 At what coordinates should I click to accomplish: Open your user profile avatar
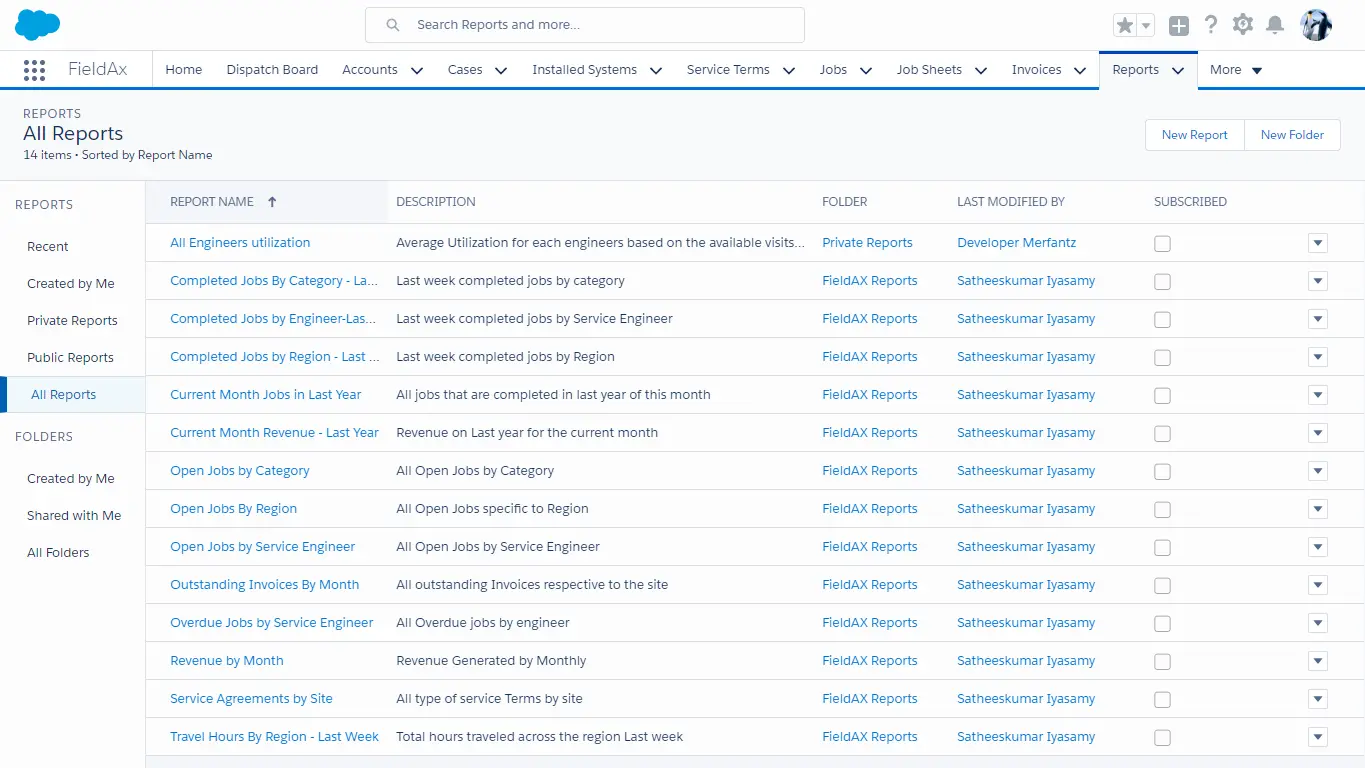[x=1316, y=25]
